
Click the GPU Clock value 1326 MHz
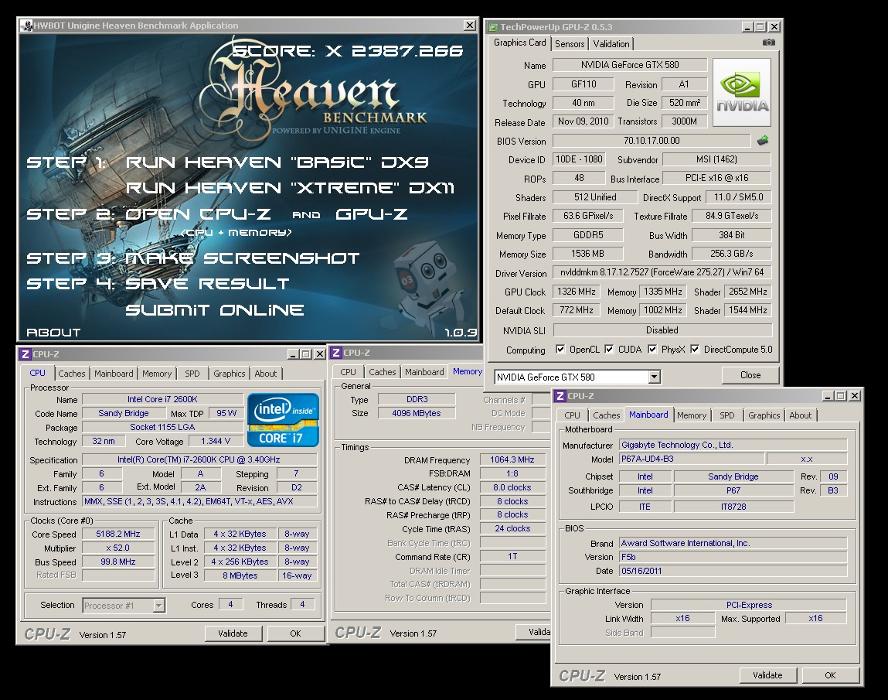point(576,292)
